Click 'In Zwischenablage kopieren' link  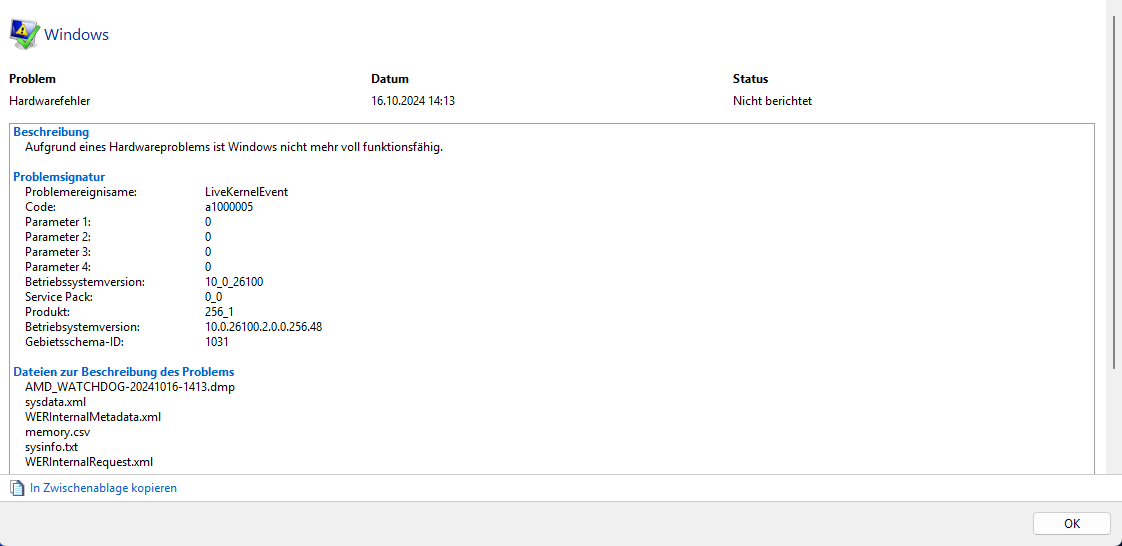pos(103,488)
